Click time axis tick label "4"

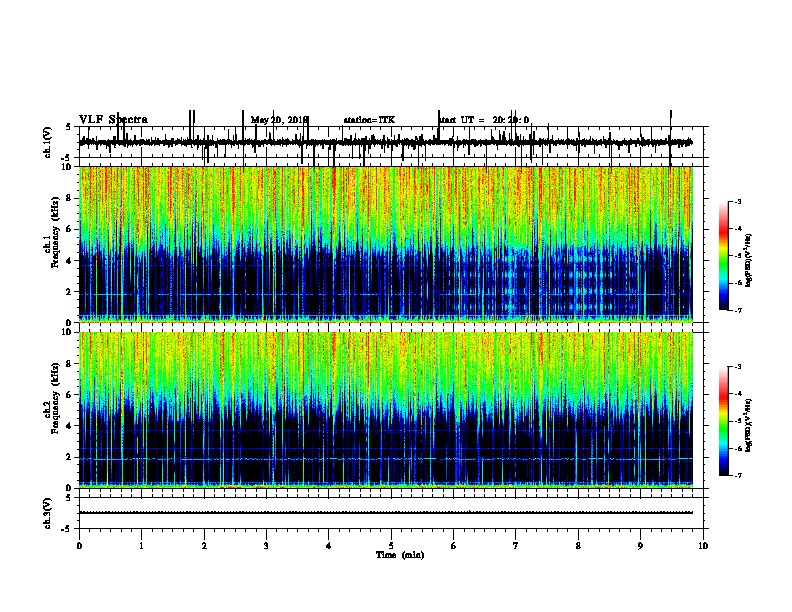tap(329, 546)
